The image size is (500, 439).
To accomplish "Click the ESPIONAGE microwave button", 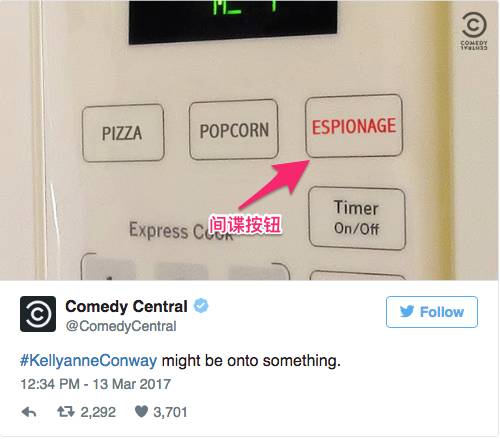I will (x=354, y=126).
